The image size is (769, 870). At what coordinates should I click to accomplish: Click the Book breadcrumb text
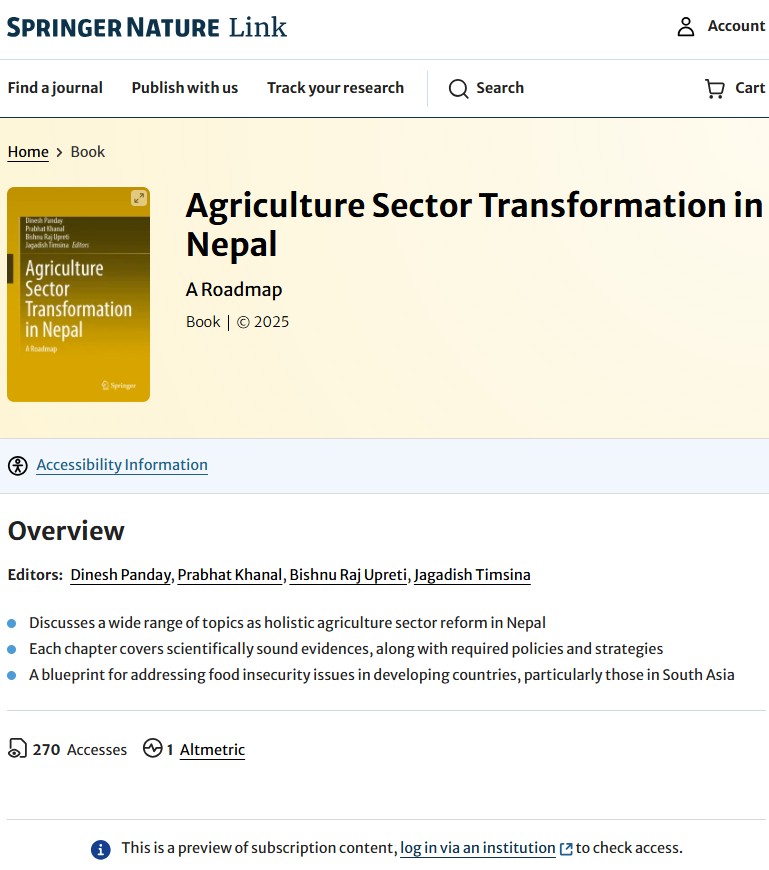(x=88, y=151)
